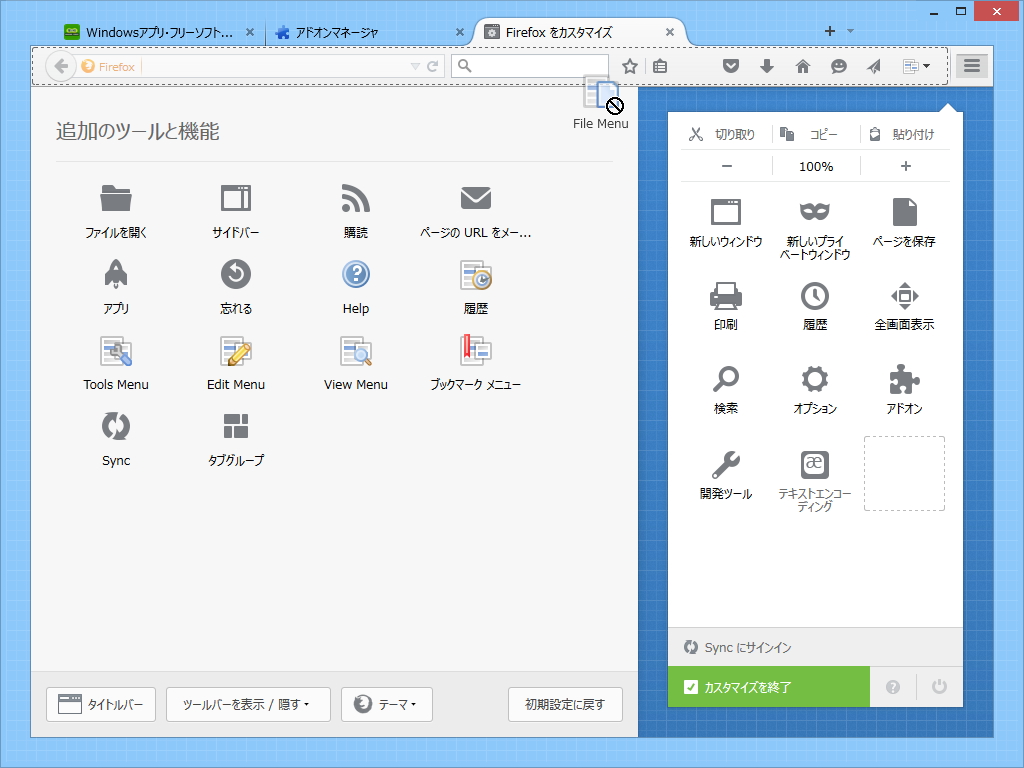Open the hamburger menu button
Screen dimensions: 1024x768
tap(972, 65)
